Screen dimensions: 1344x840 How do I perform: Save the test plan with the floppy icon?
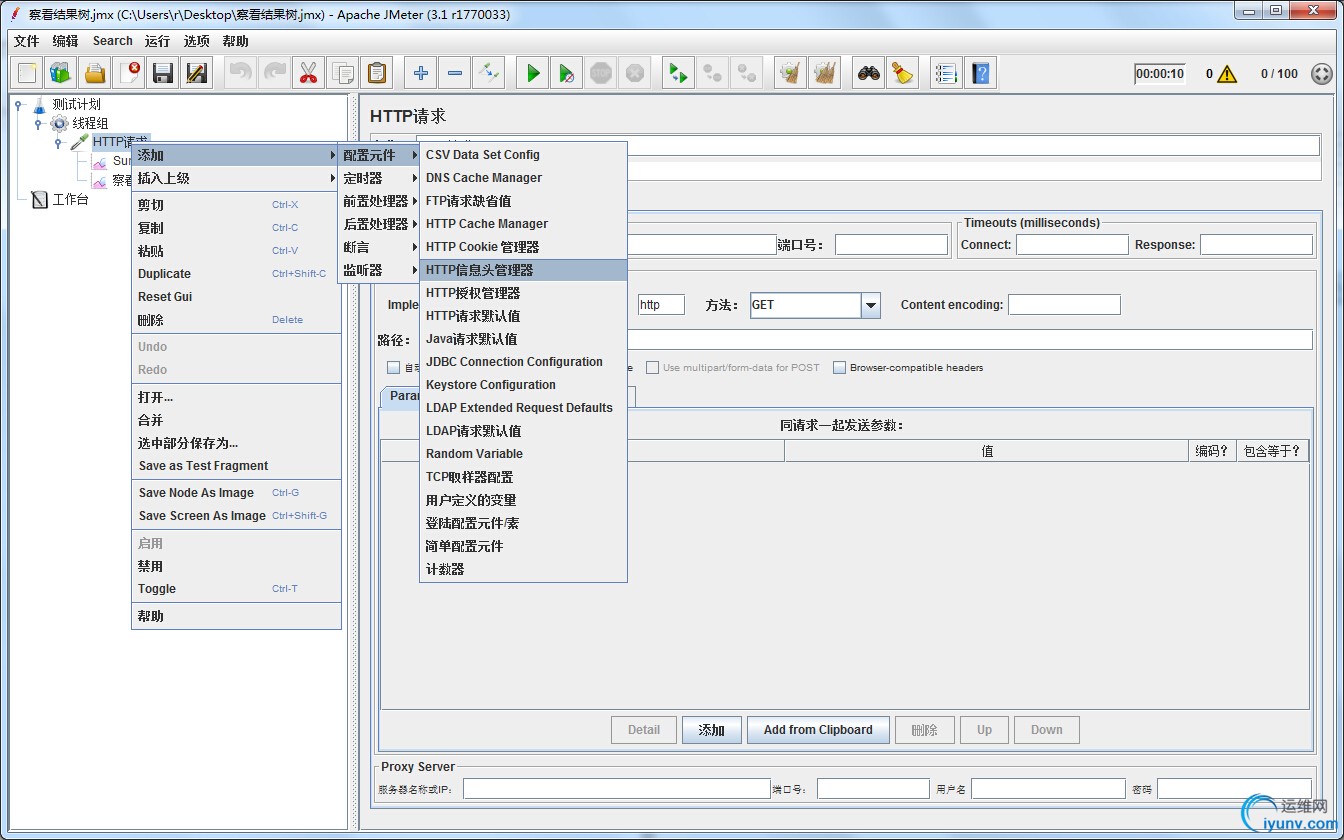click(x=163, y=73)
